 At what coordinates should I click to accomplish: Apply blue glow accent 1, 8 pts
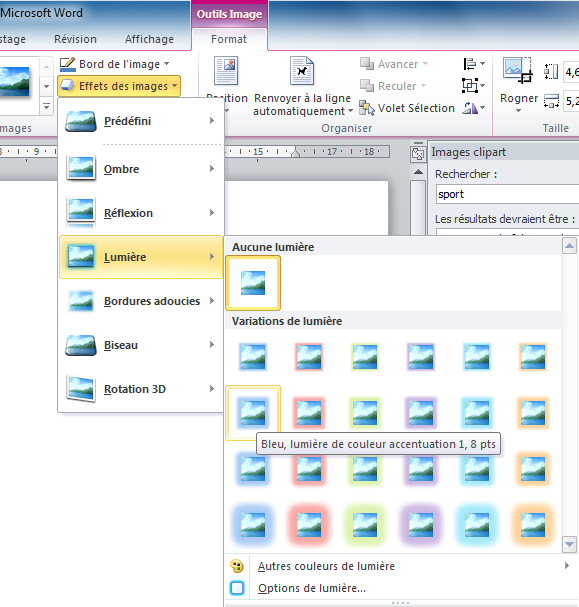[253, 413]
